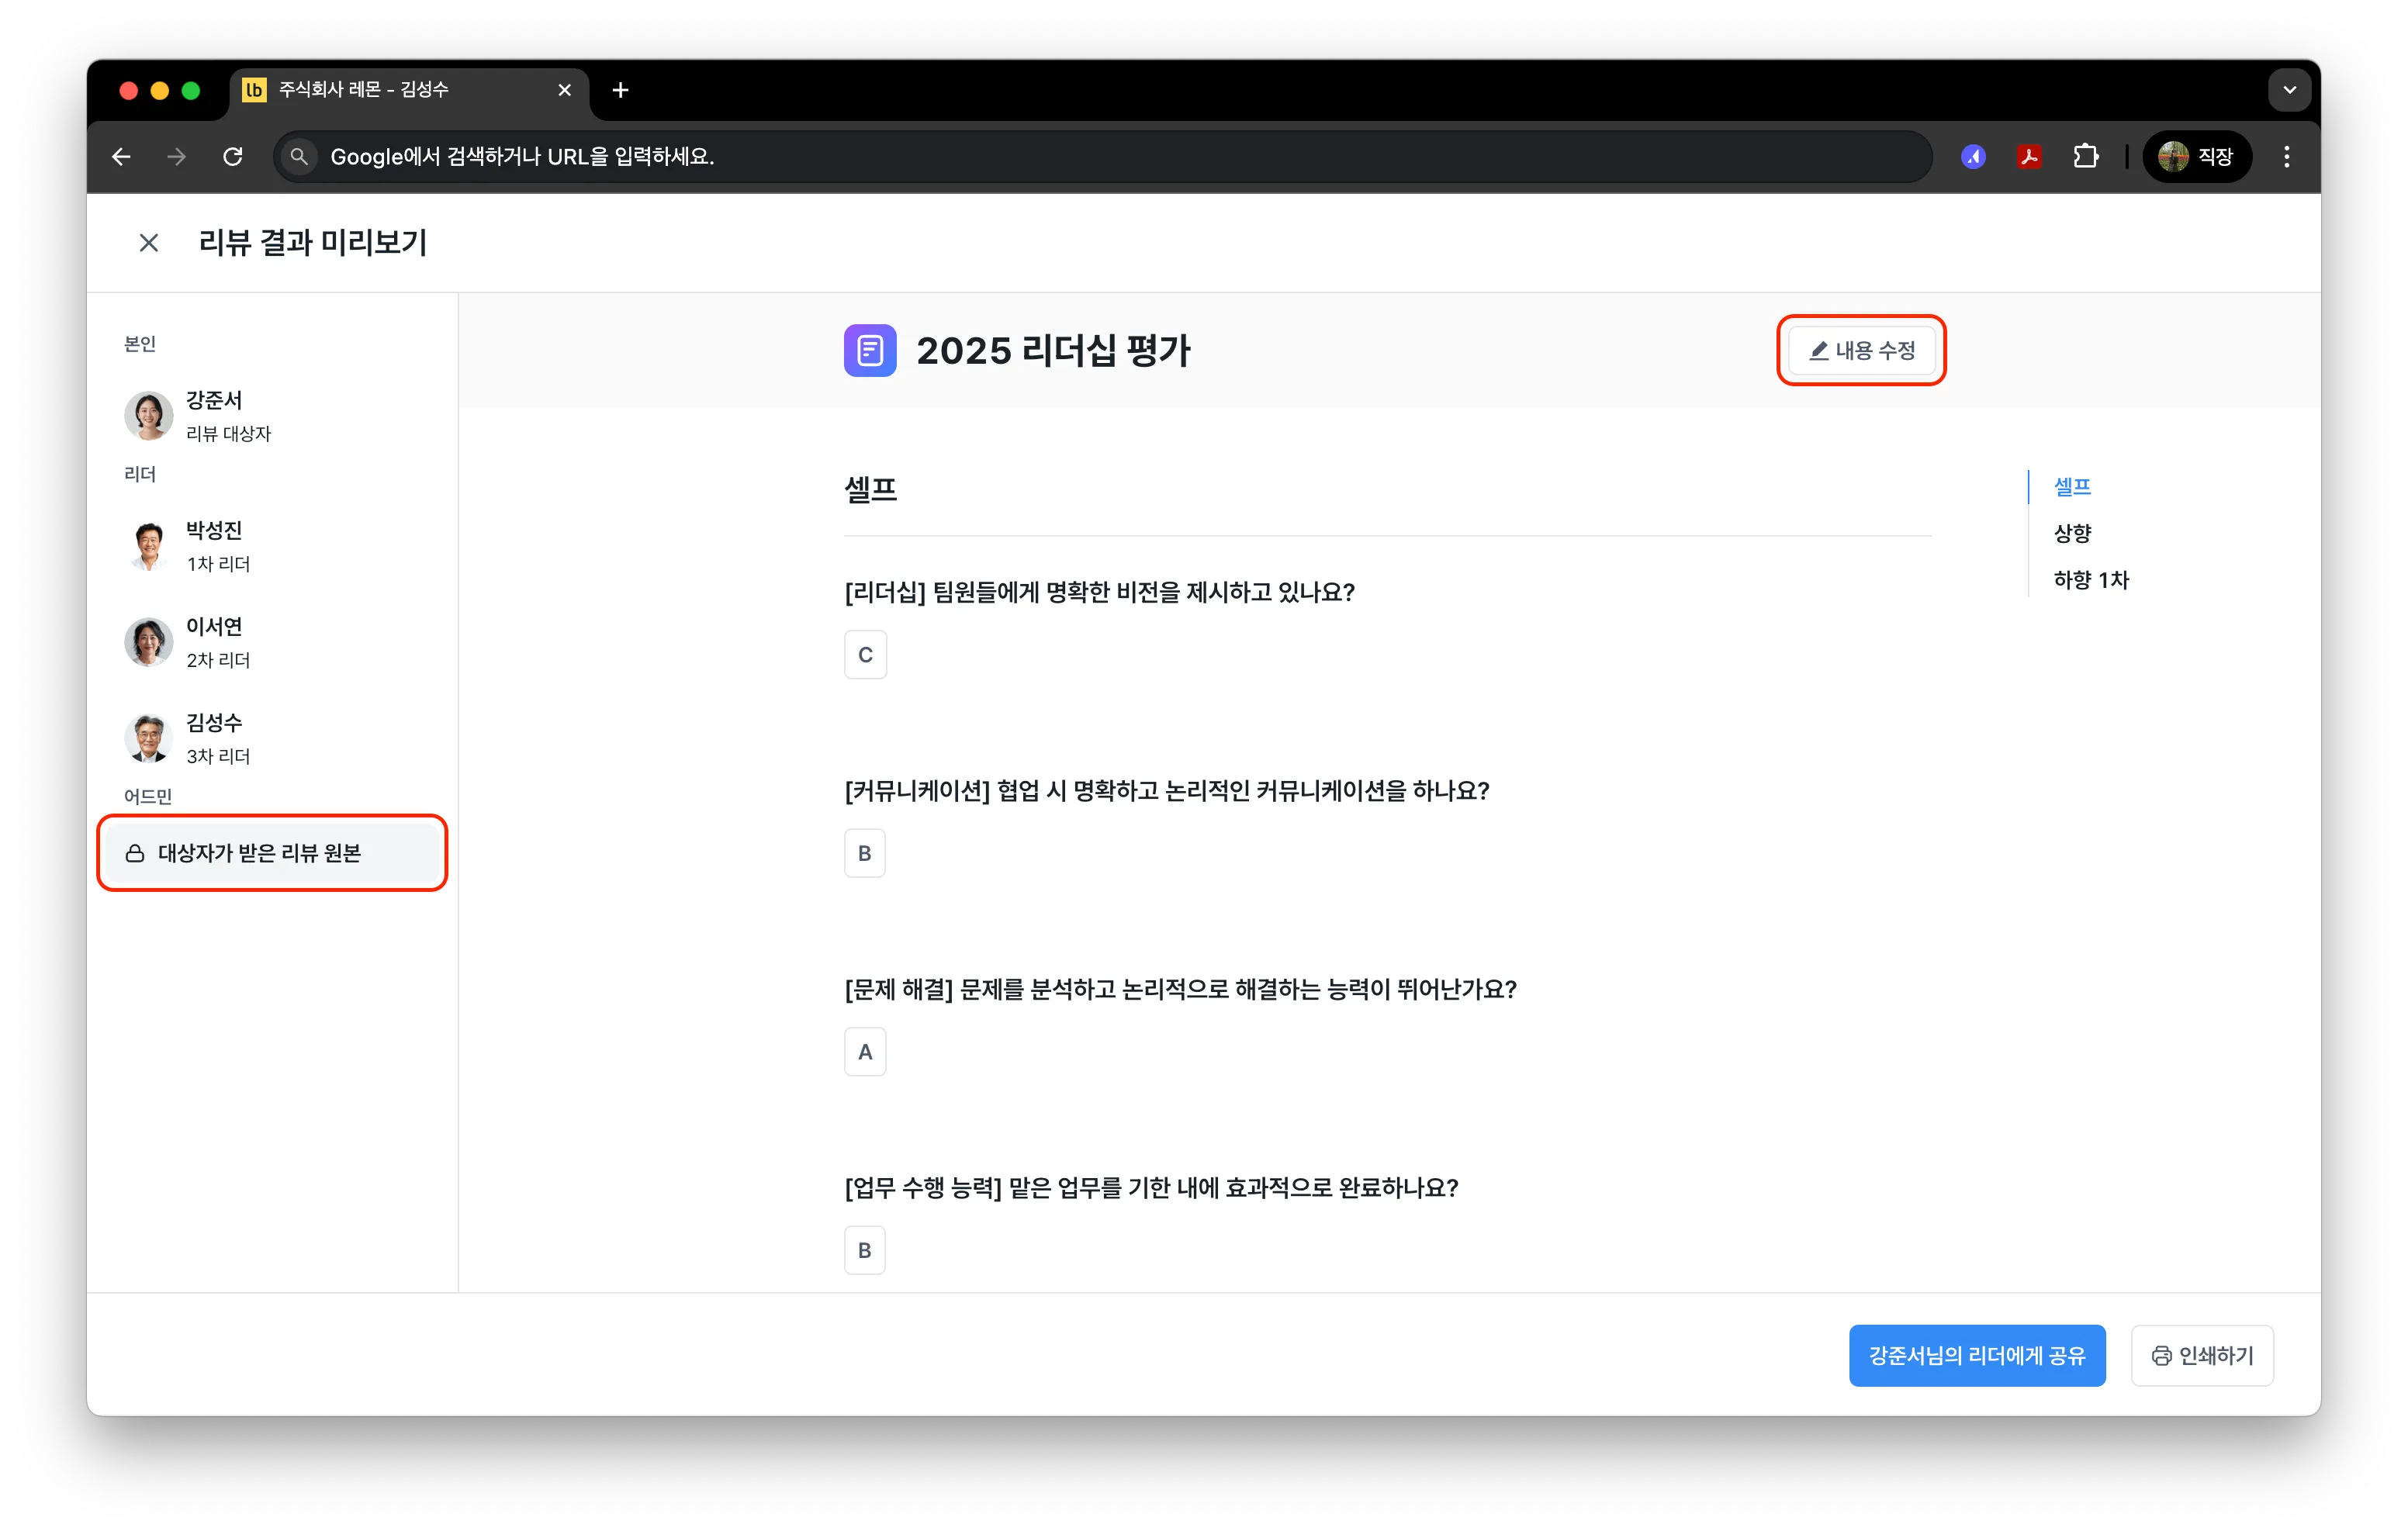Click the lb favicon on the tab
Viewport: 2408px width, 1531px height.
[254, 90]
